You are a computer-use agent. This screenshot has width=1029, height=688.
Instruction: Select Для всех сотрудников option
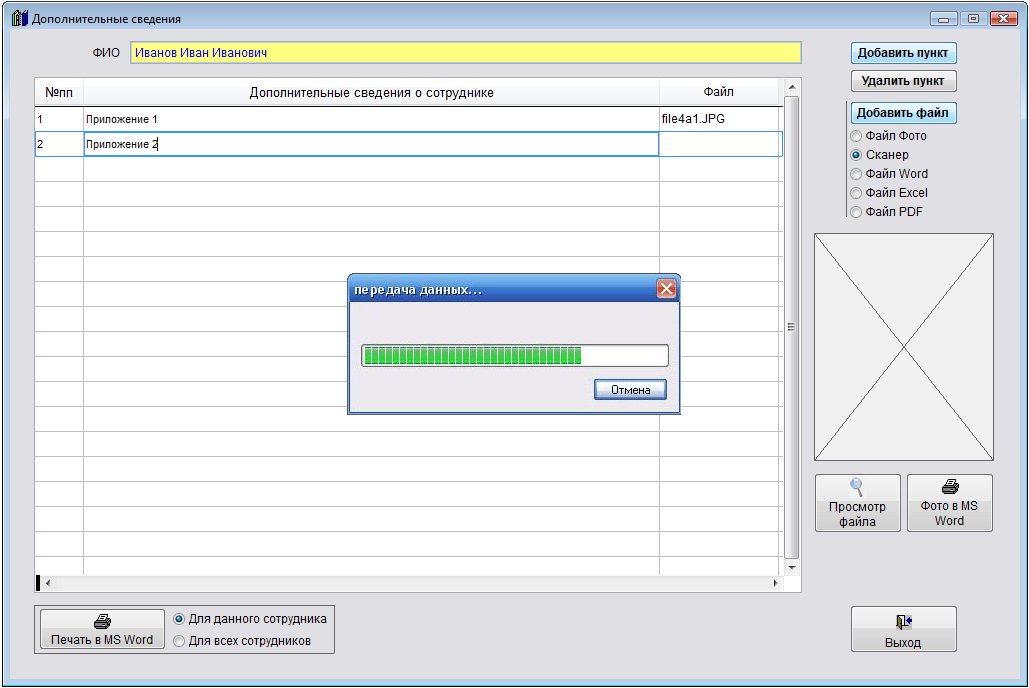180,641
